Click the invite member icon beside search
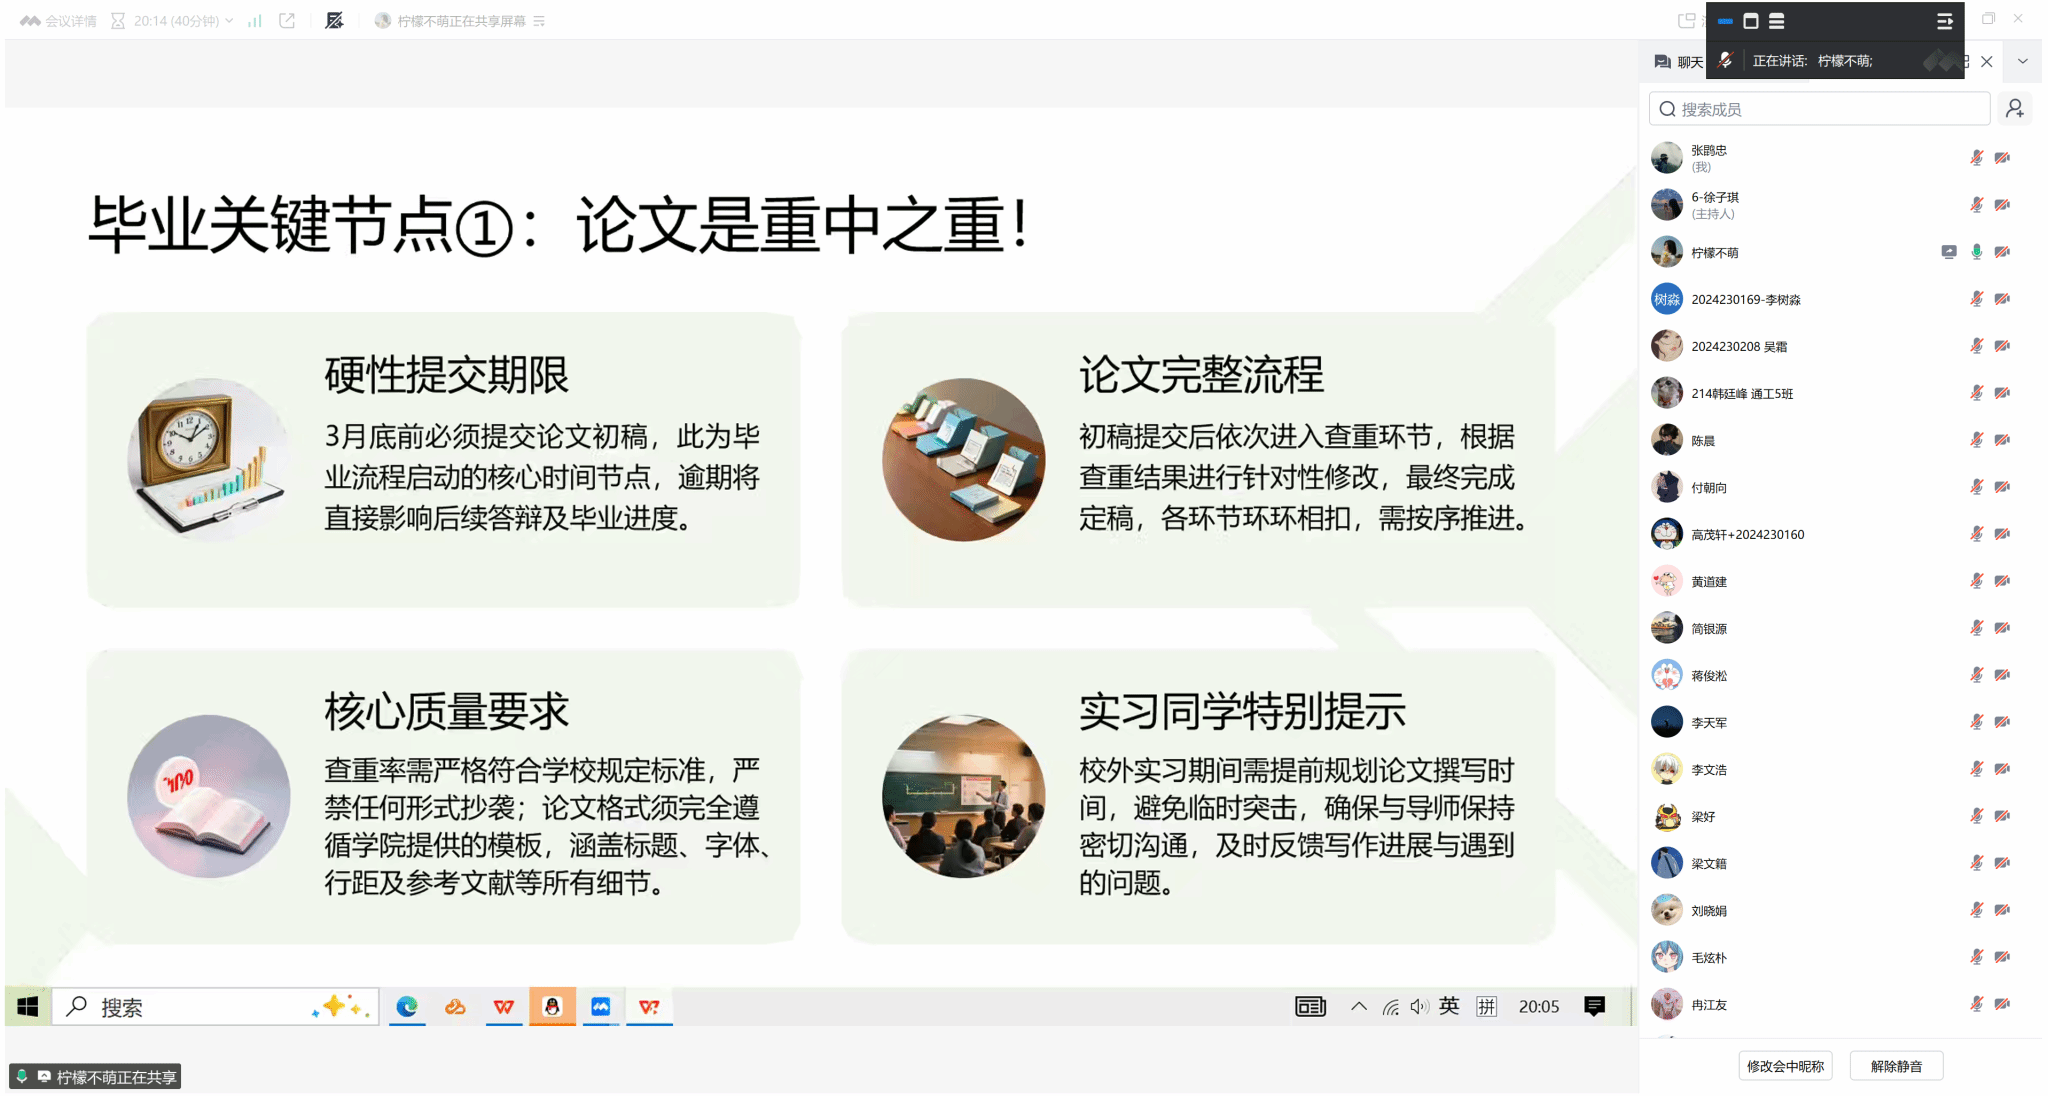 [x=2015, y=109]
